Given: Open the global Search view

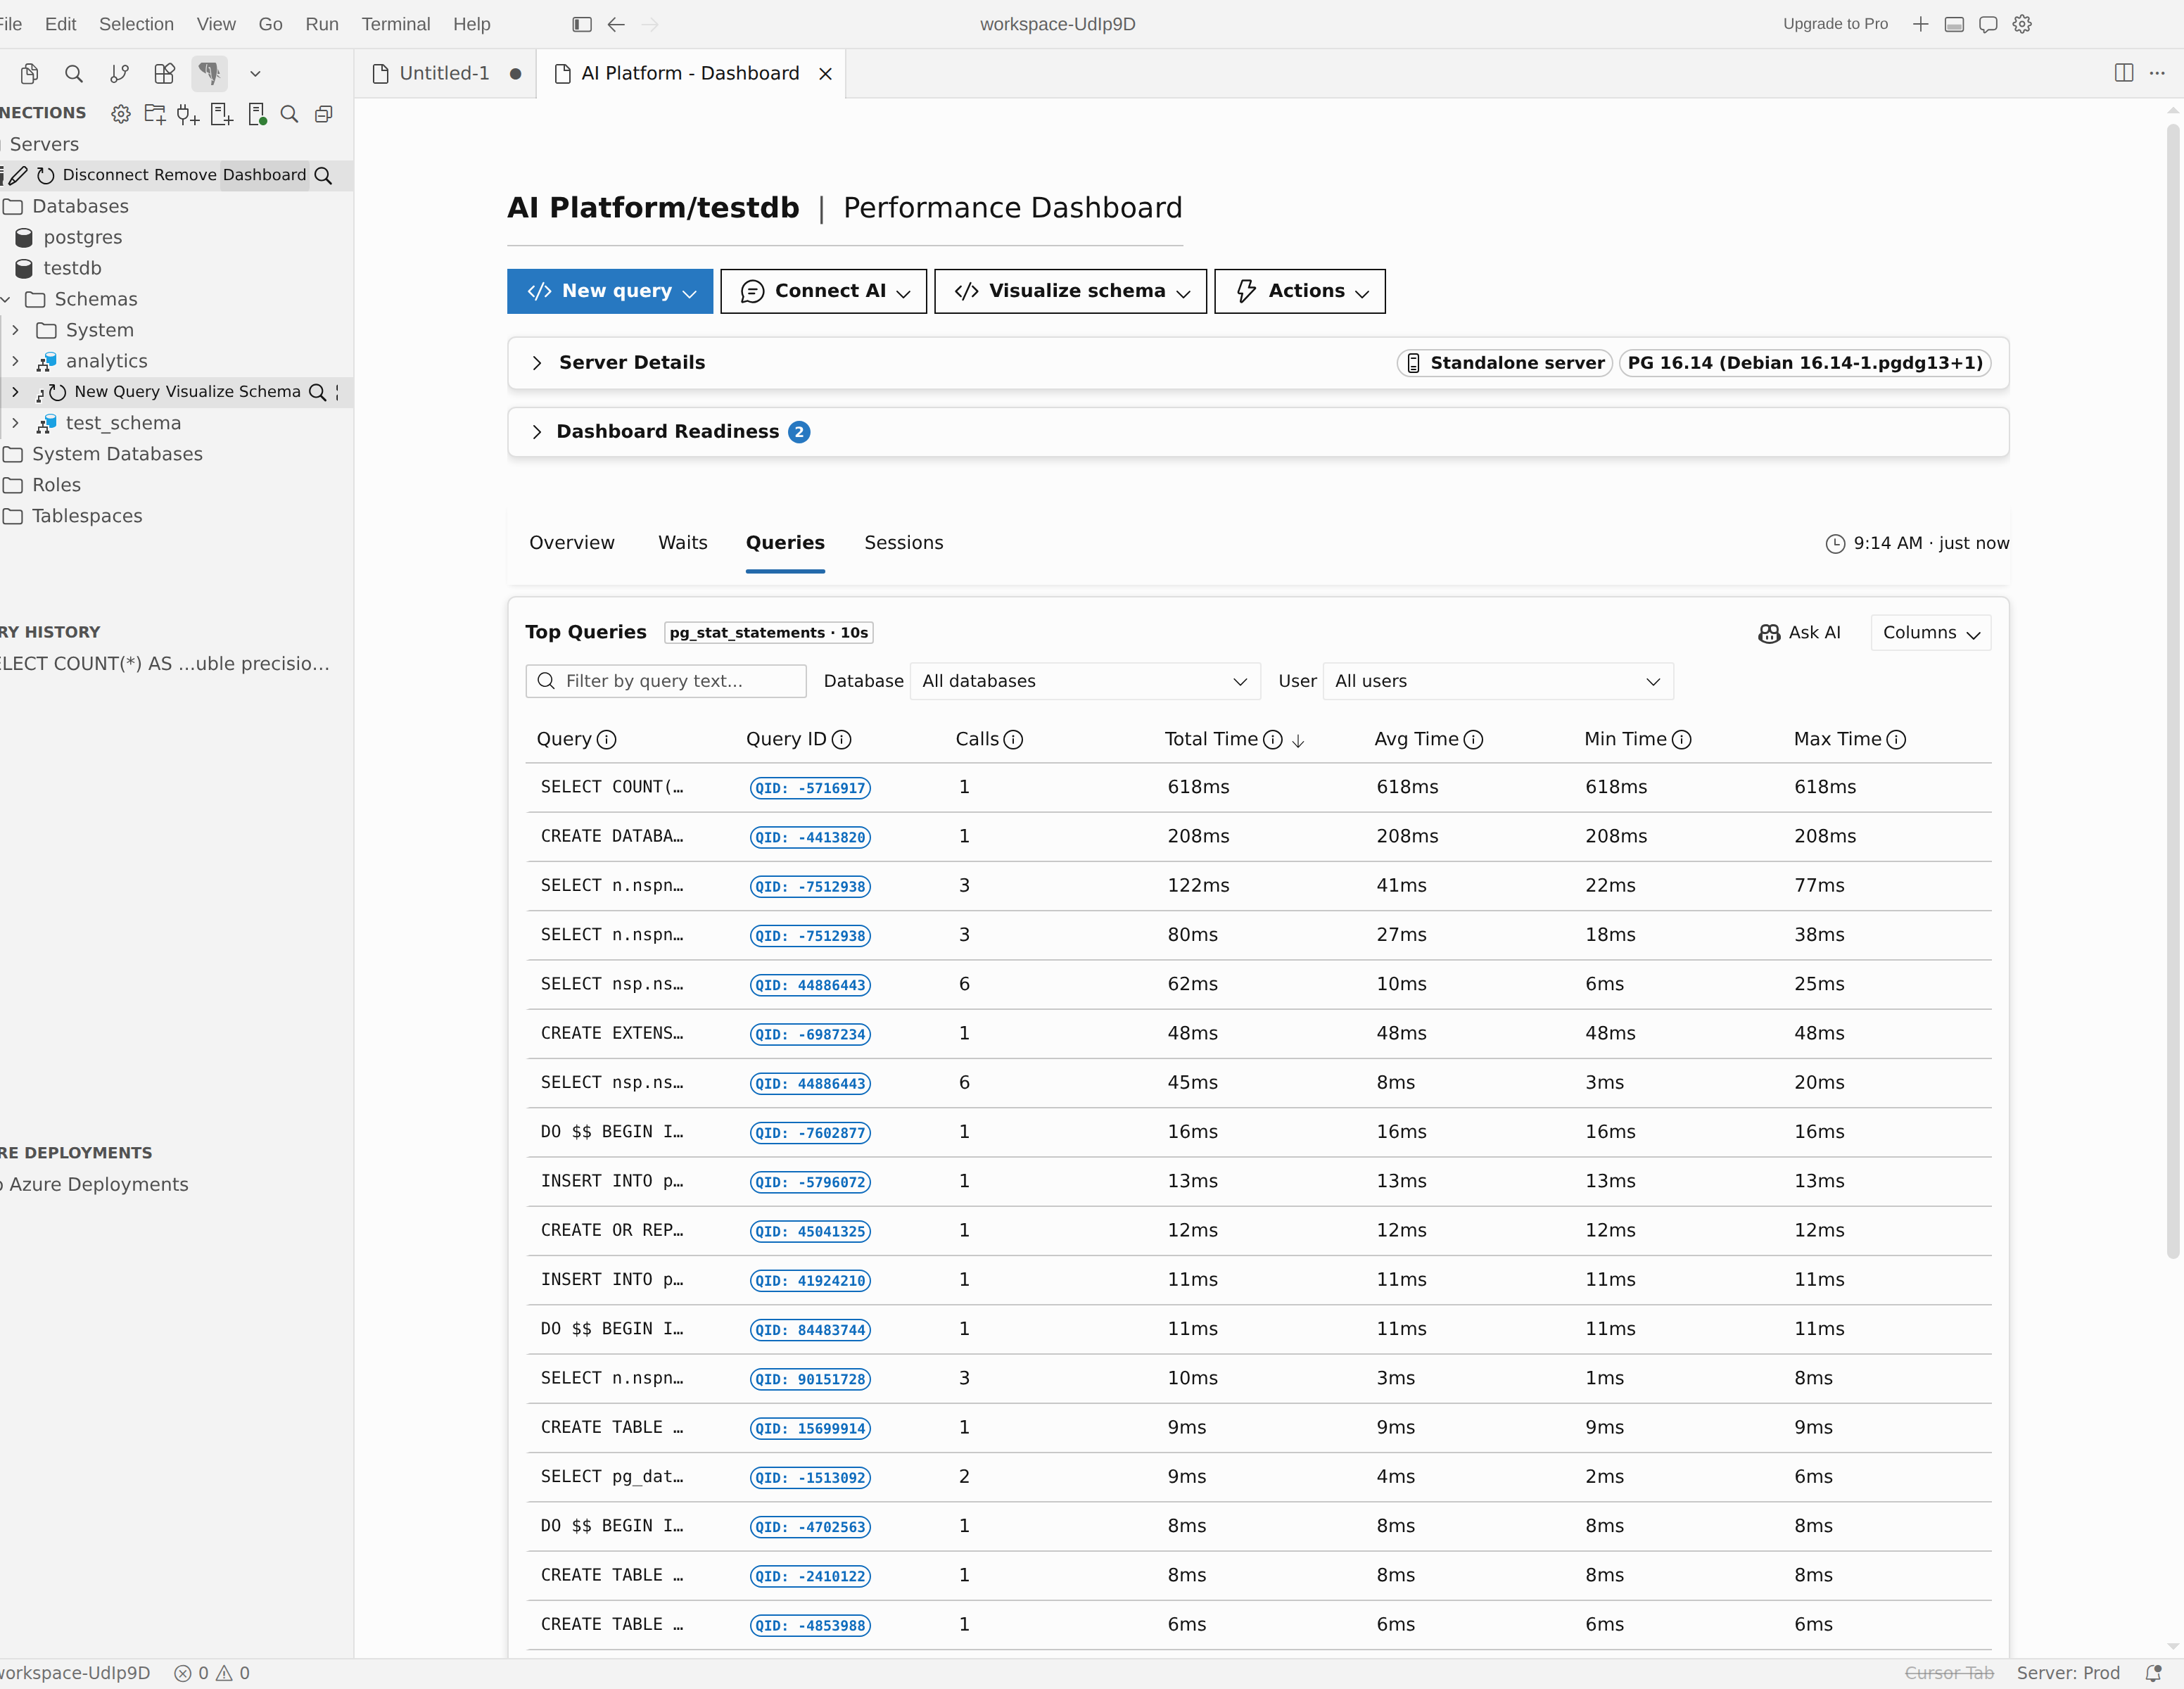Looking at the screenshot, I should click(74, 73).
